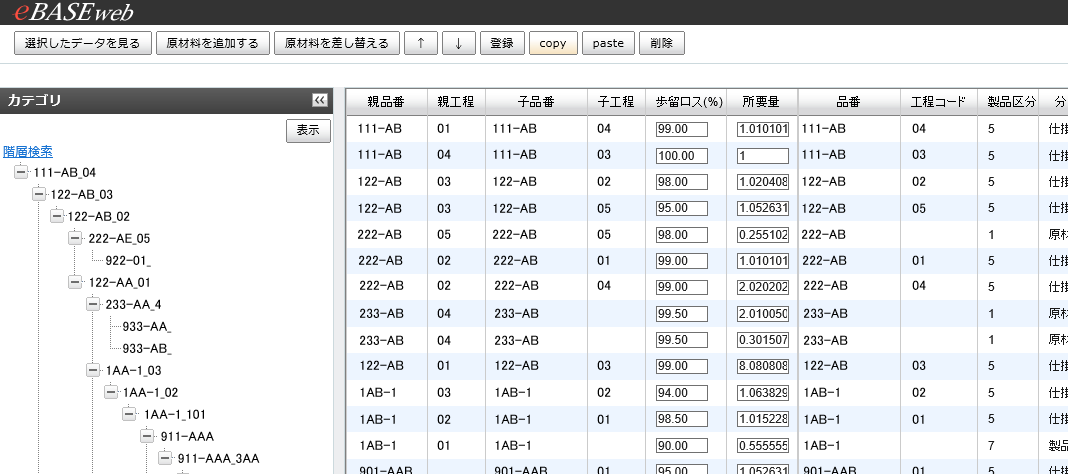Click the up arrow move button
The width and height of the screenshot is (1068, 474).
(x=421, y=43)
